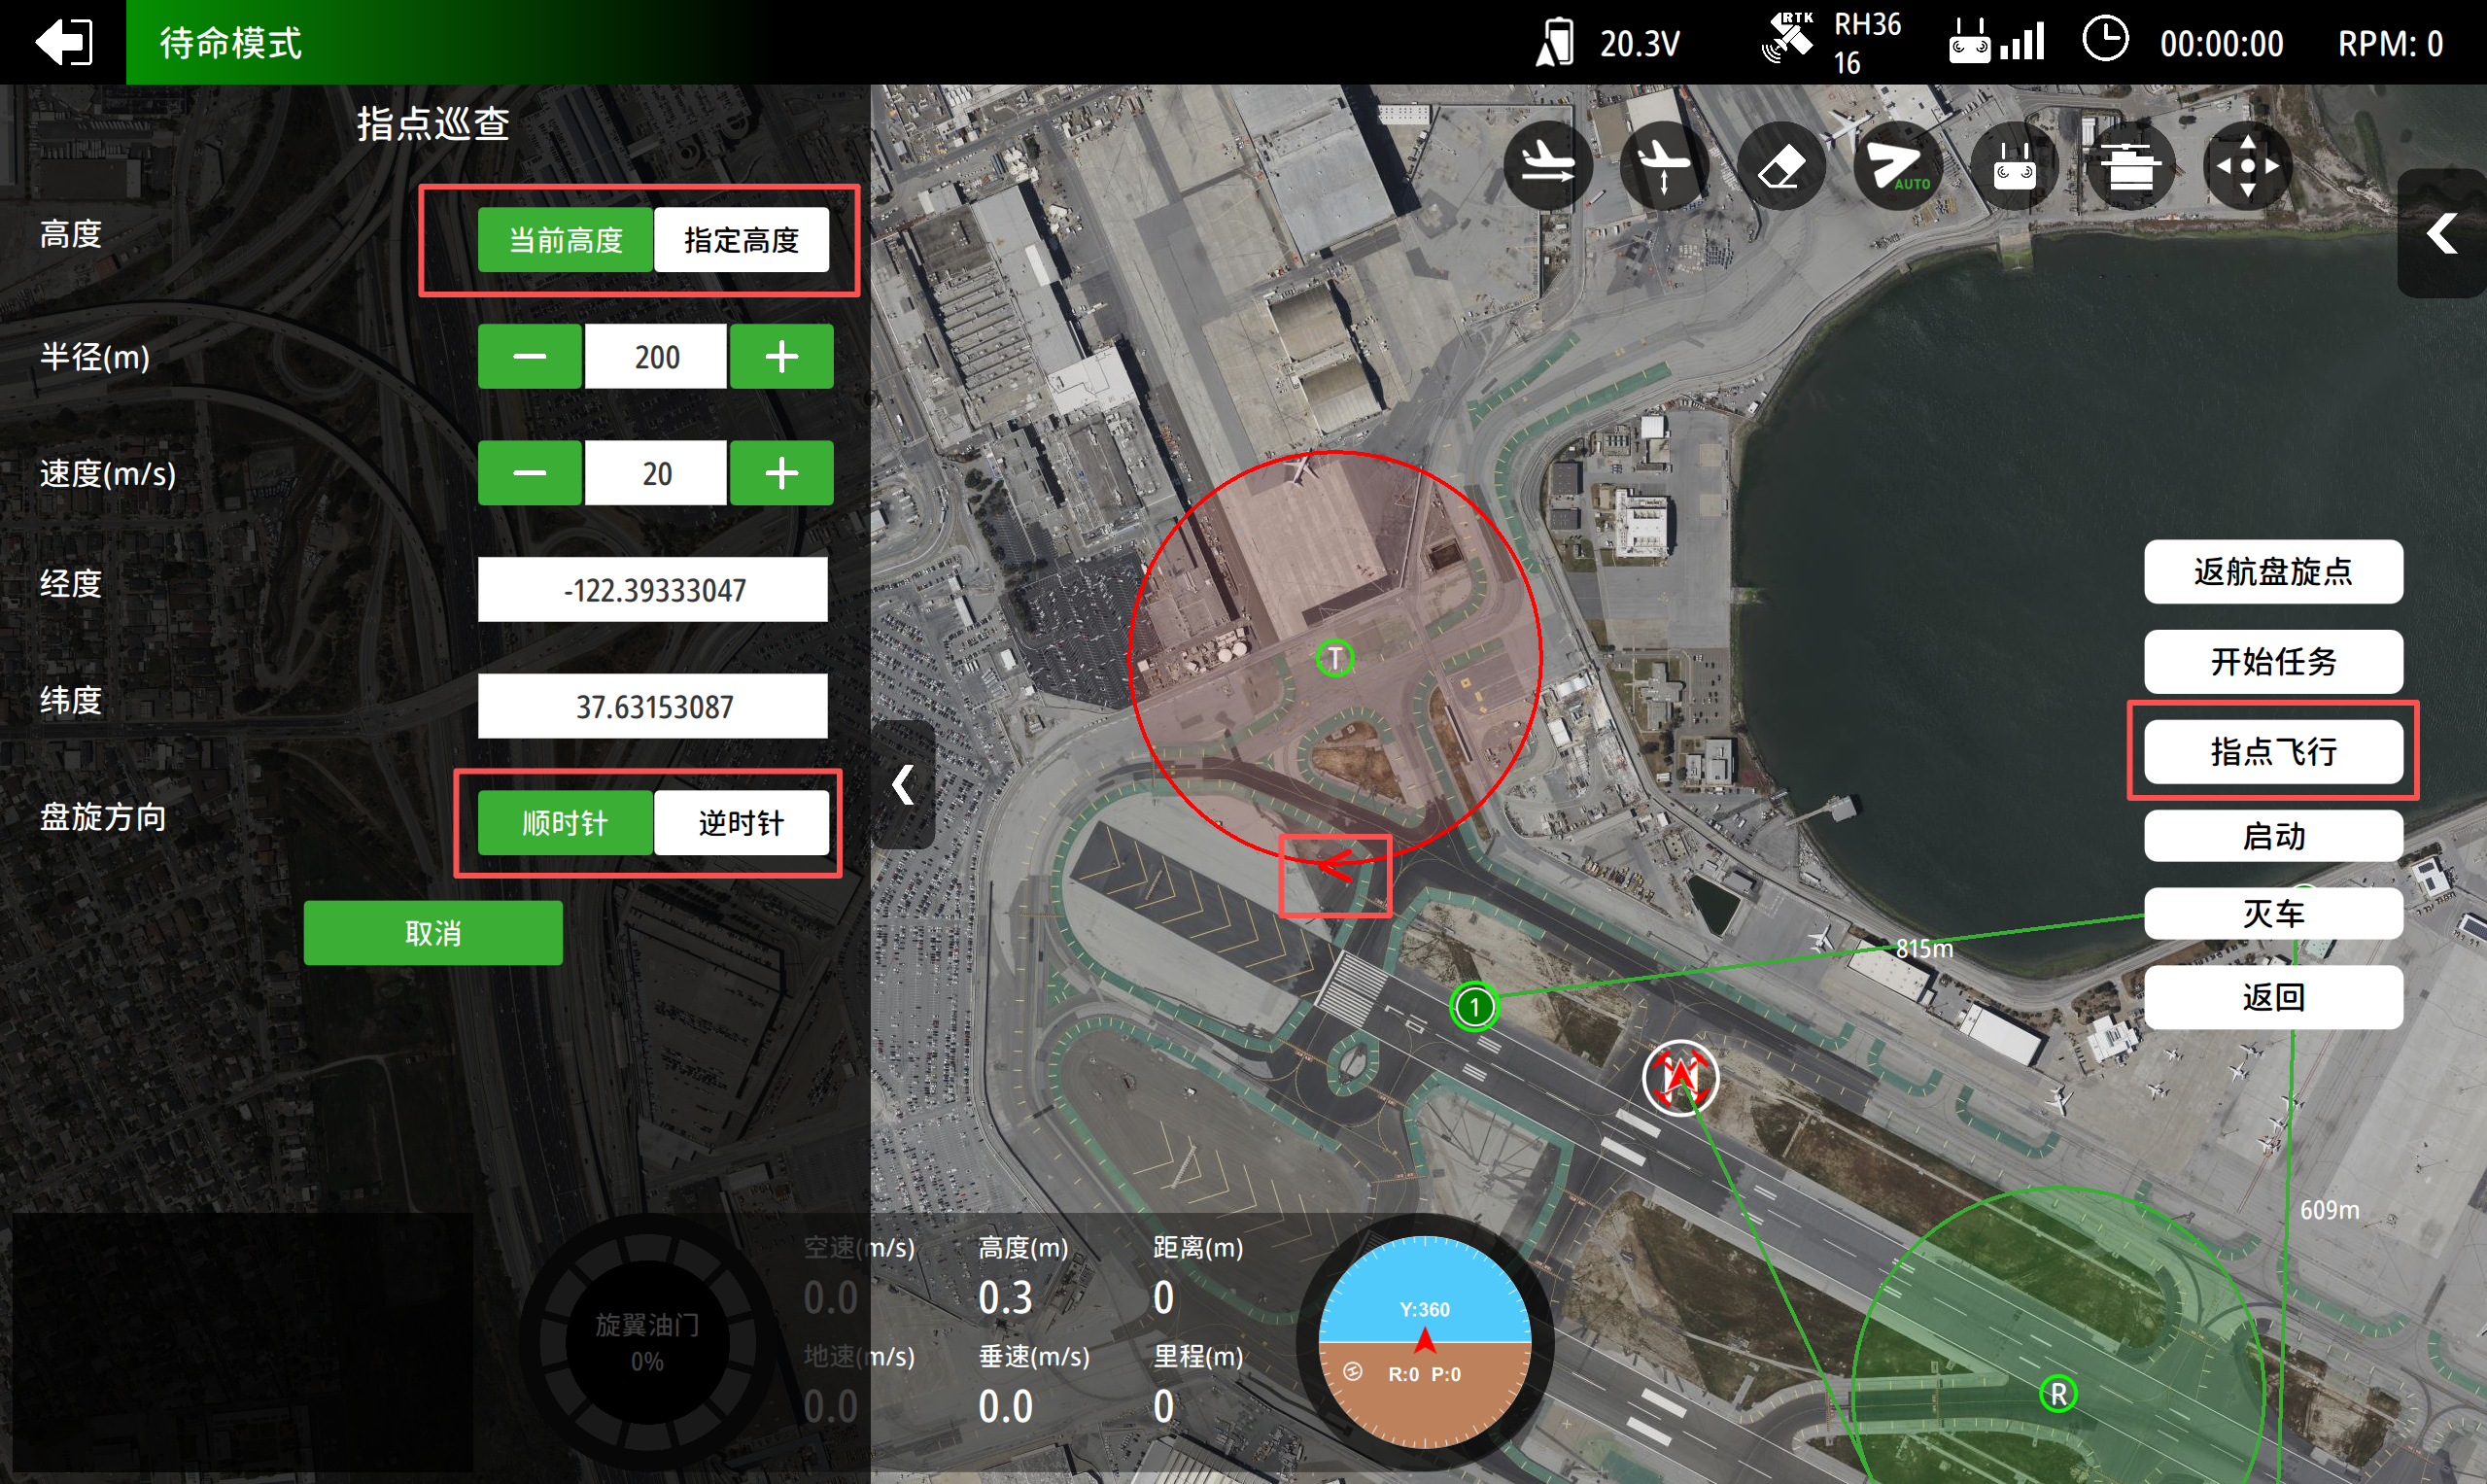
Task: Click the AUTO flight mode icon
Action: [1897, 165]
